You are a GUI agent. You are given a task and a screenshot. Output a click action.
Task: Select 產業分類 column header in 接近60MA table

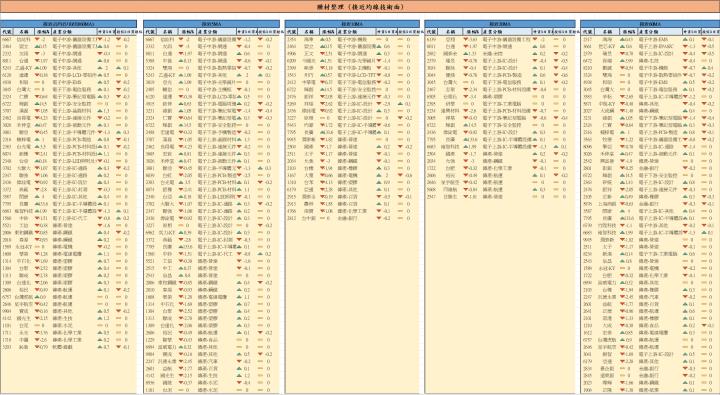pyautogui.click(x=660, y=32)
